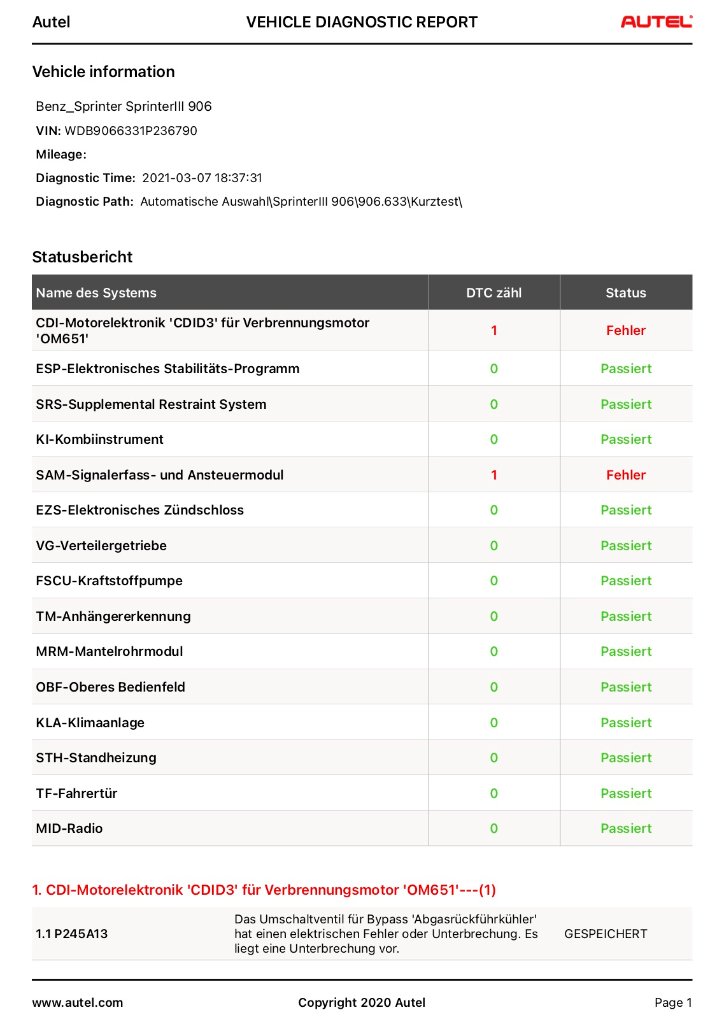This screenshot has width=724, height=1024.
Task: Click the KI-Kombiinstrument row
Action: pyautogui.click(x=100, y=439)
